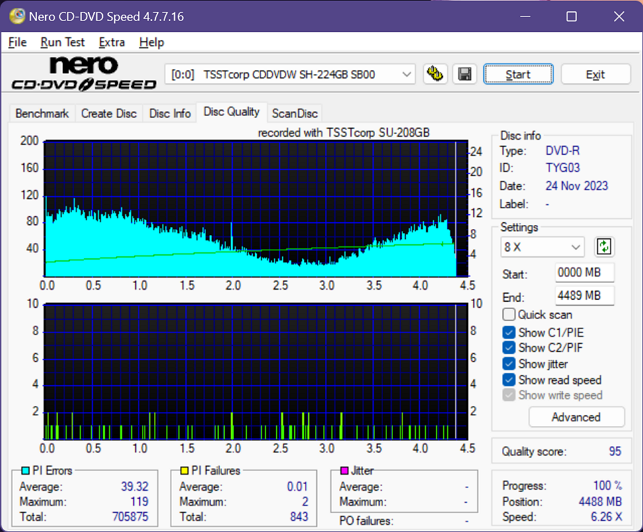Open the File menu
Image resolution: width=643 pixels, height=532 pixels.
tap(17, 42)
